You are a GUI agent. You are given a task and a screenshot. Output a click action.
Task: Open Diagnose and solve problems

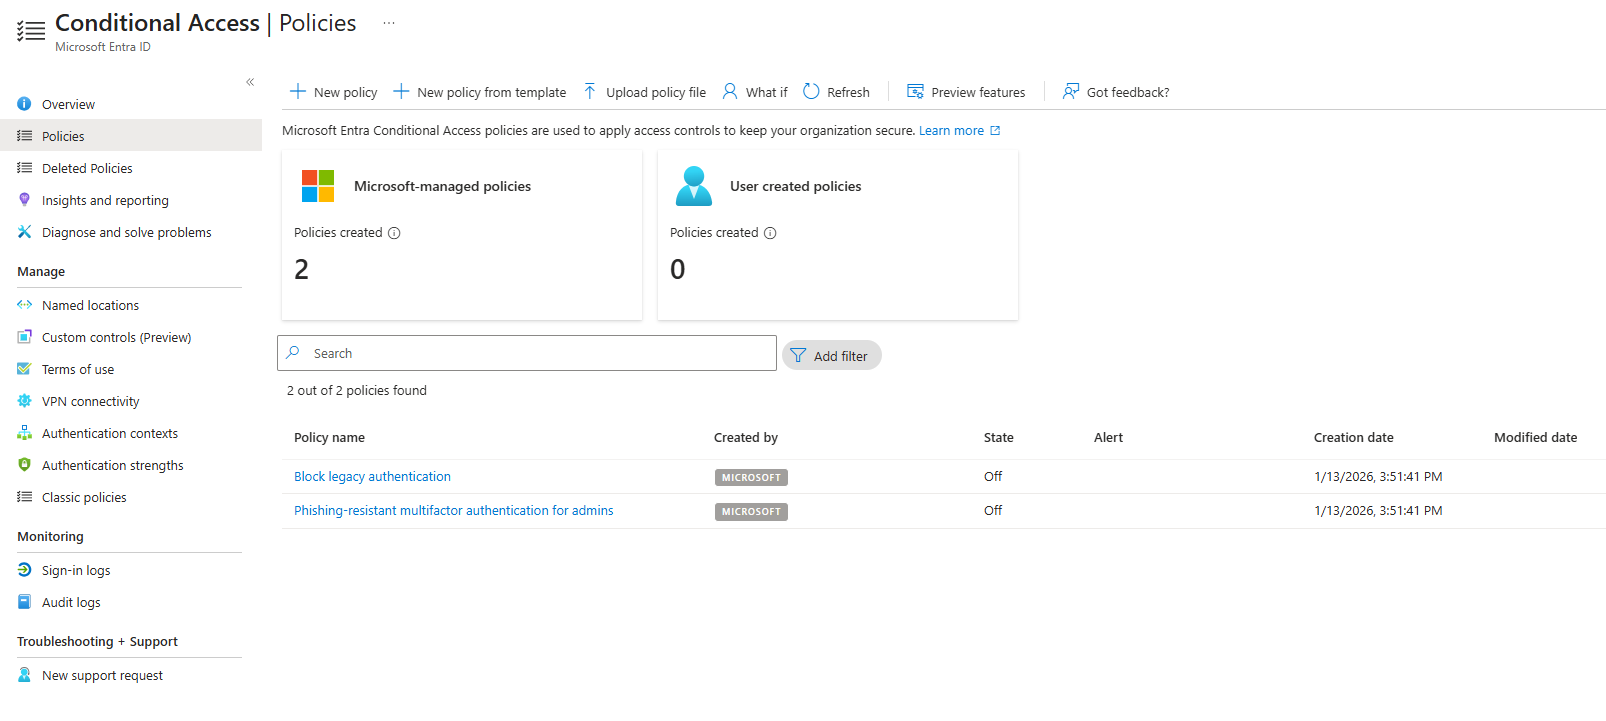[x=127, y=232]
